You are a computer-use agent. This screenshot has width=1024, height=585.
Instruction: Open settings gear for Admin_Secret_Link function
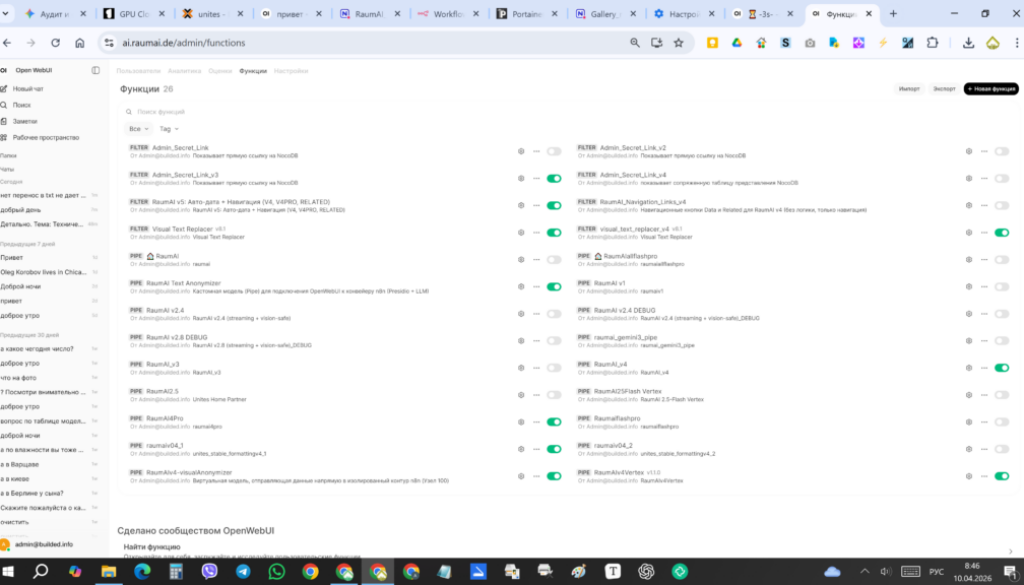coord(521,151)
